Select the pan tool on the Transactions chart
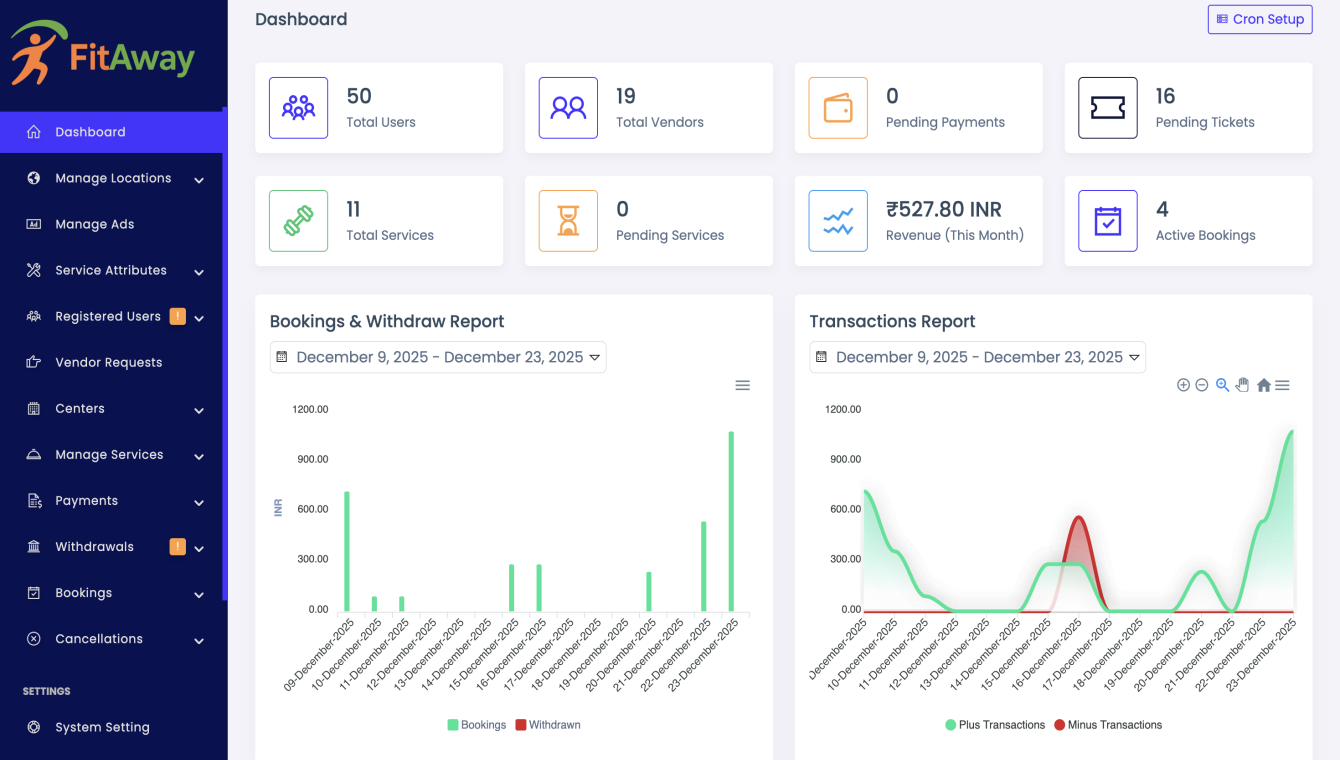Screen dimensions: 1340x760 [x=1242, y=385]
